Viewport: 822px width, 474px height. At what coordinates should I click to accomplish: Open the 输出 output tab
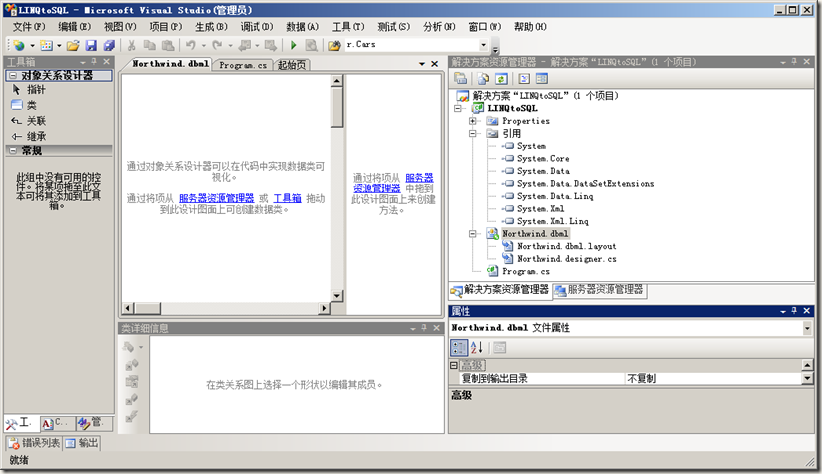coord(82,443)
